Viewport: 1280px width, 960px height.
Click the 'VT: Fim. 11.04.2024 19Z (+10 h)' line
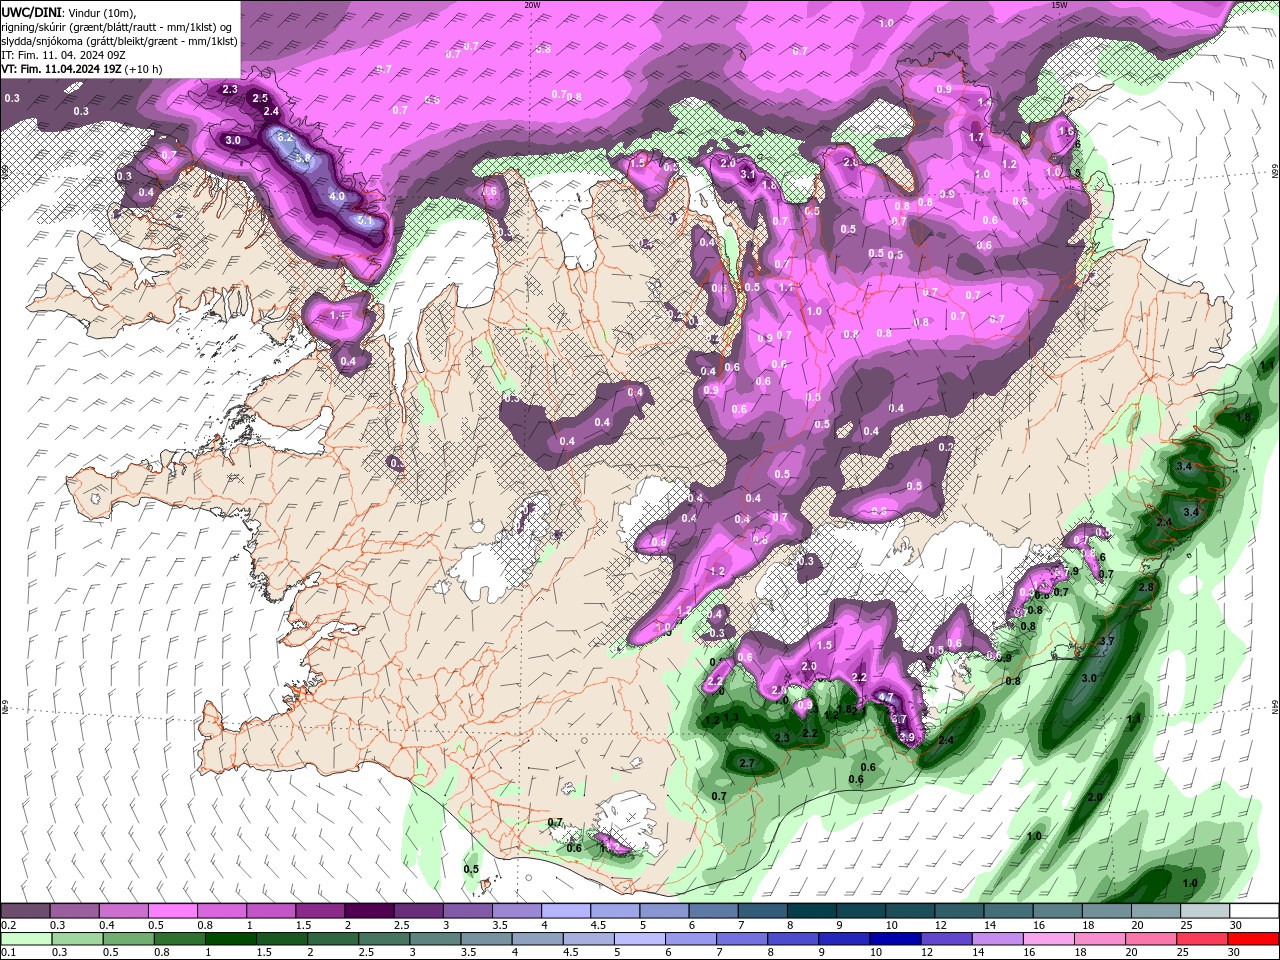coord(82,69)
